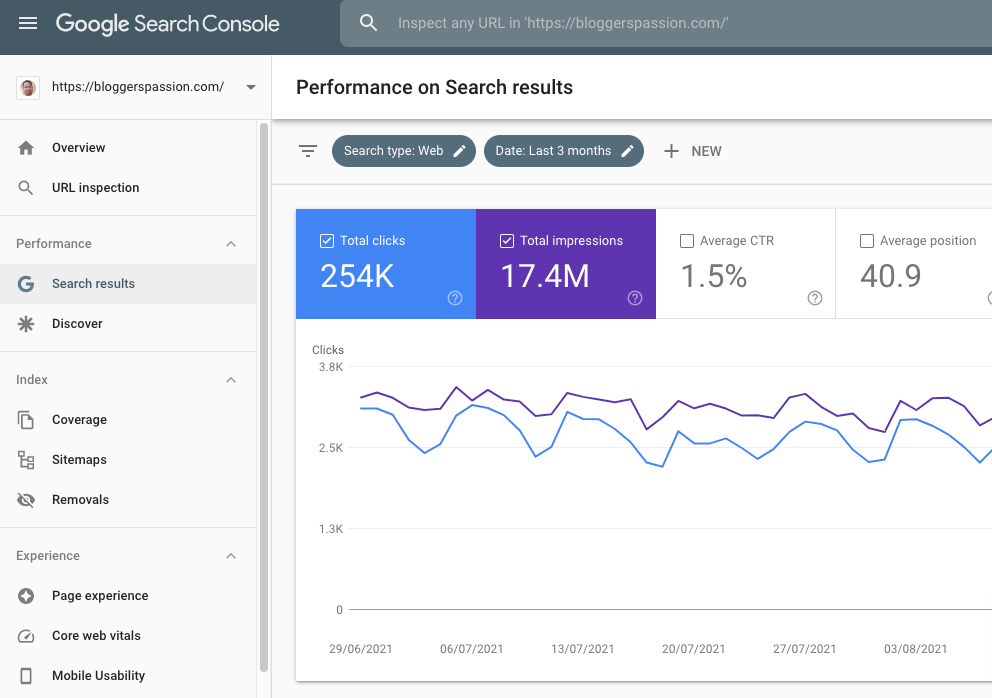
Task: Uncheck the Total impressions checkbox
Action: coord(507,241)
